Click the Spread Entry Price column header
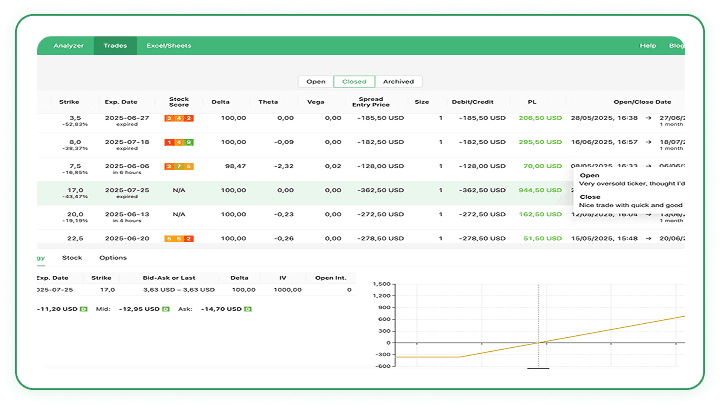This screenshot has height=407, width=720. click(x=371, y=102)
